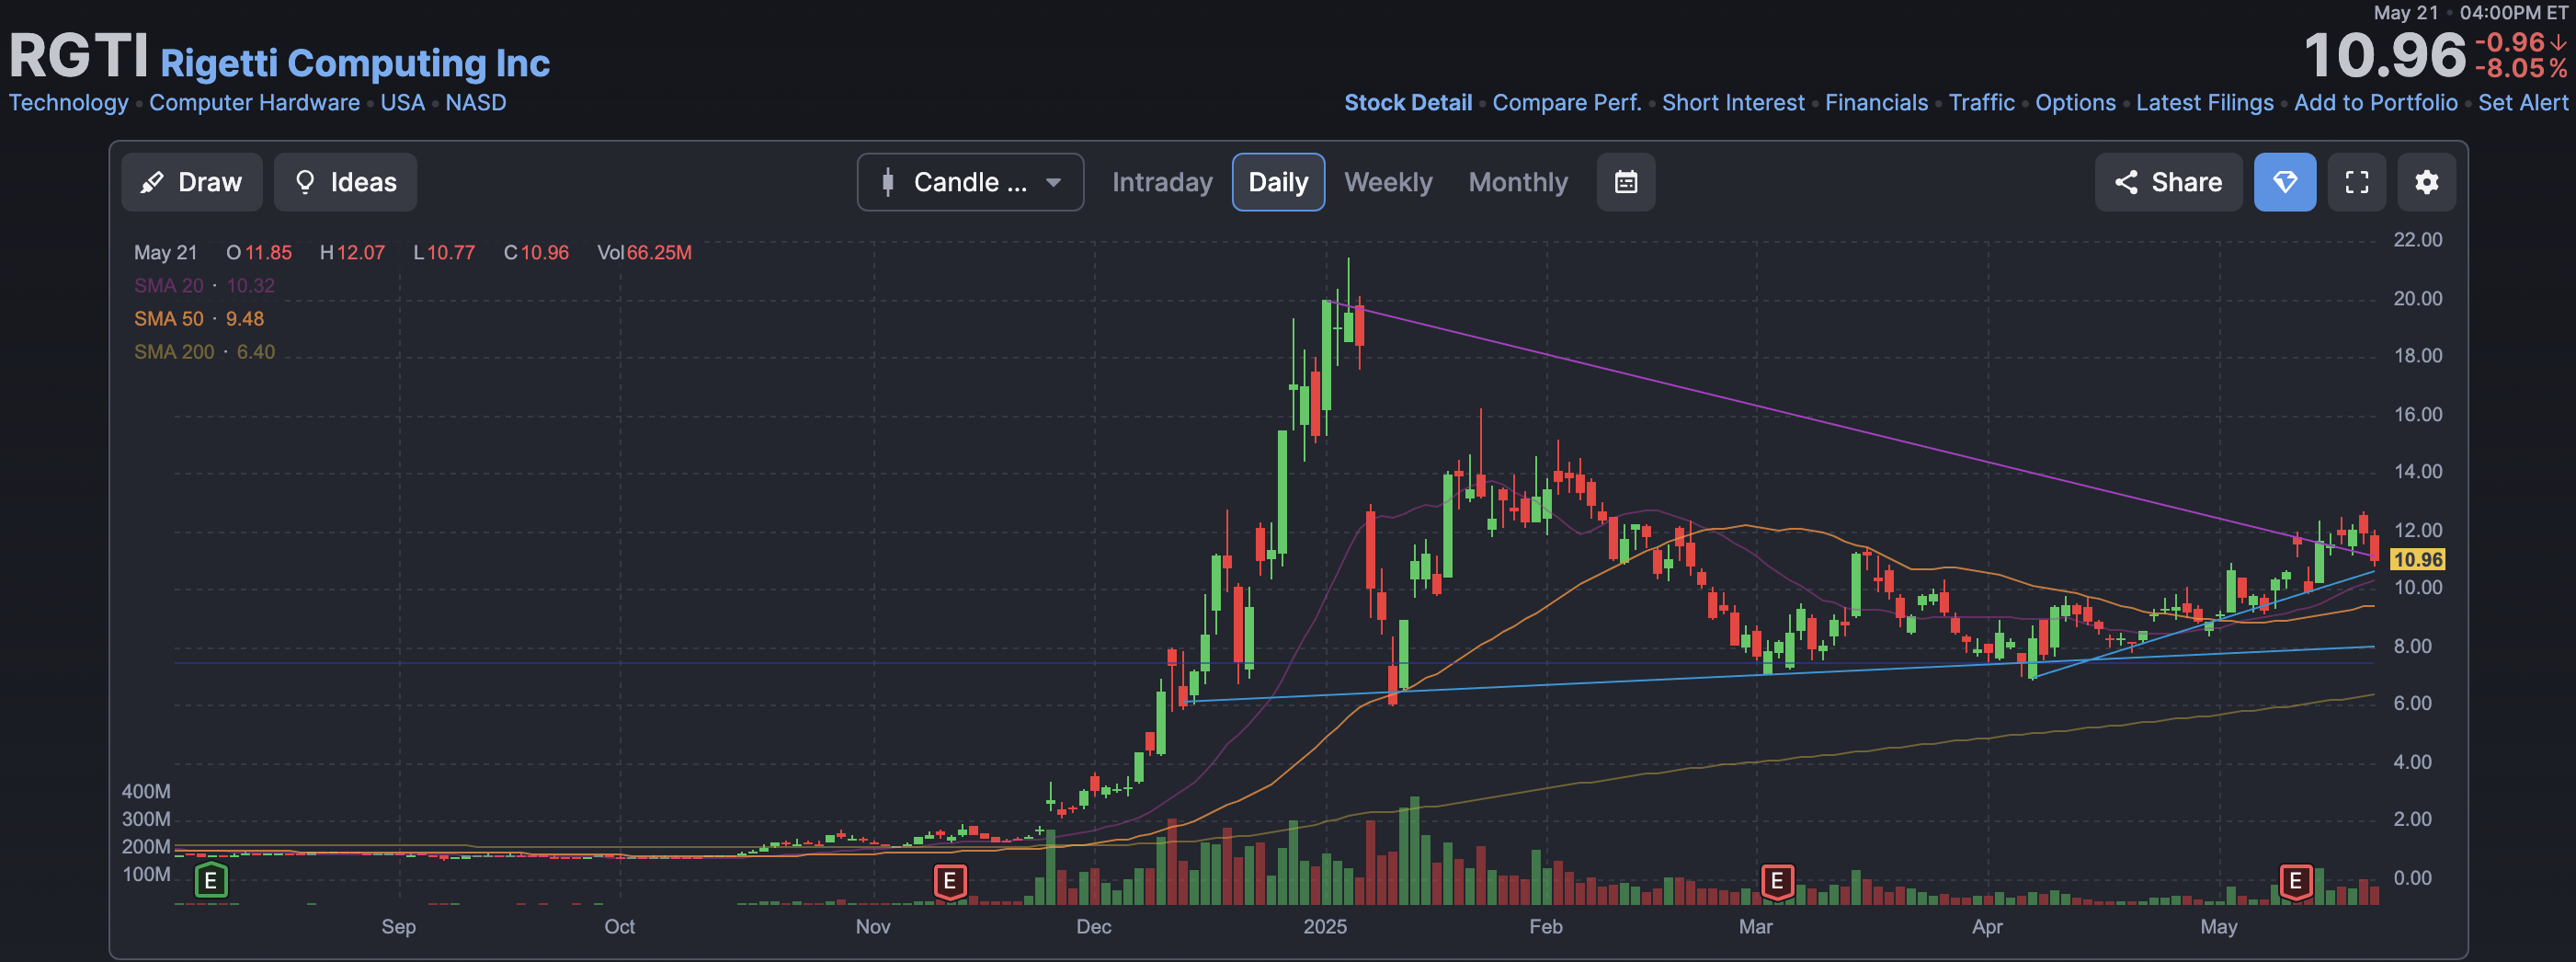Expand the Candle chart type dropdown
The width and height of the screenshot is (2576, 962).
[970, 182]
